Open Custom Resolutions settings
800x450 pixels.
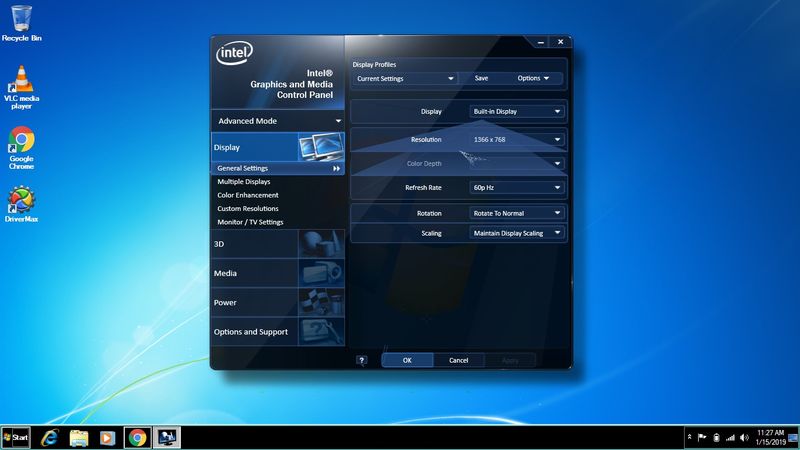coord(248,209)
